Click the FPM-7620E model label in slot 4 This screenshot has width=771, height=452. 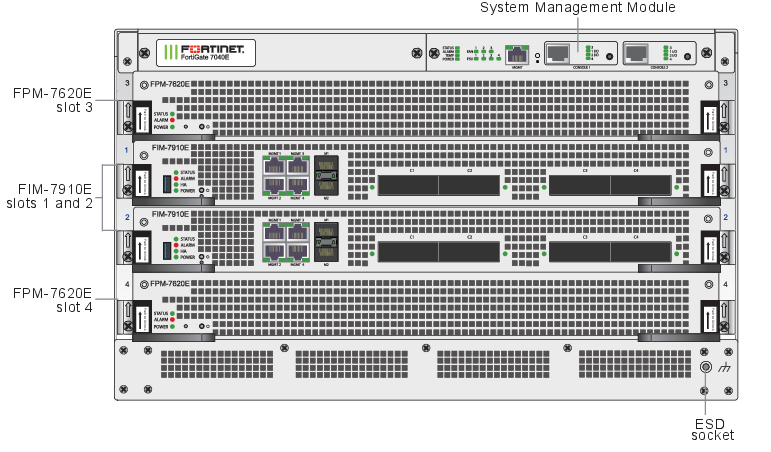click(x=170, y=284)
